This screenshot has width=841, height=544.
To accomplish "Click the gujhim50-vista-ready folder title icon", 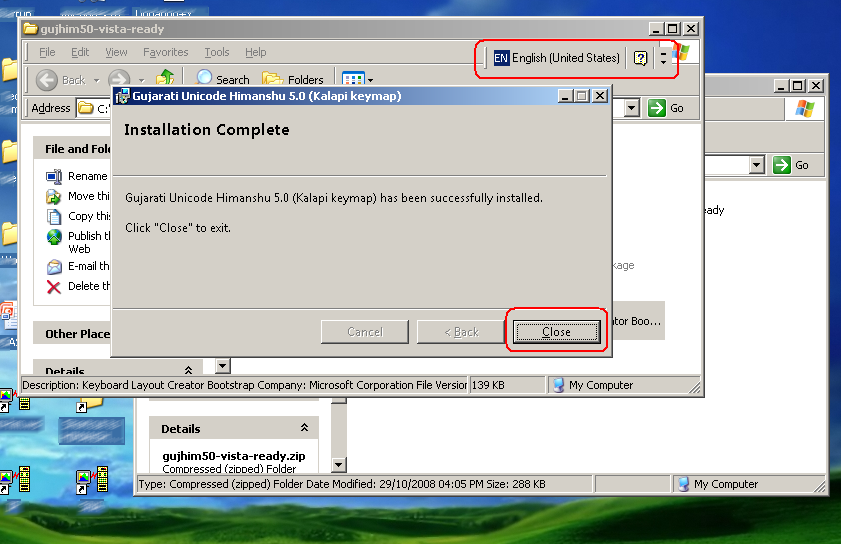I will (x=31, y=28).
